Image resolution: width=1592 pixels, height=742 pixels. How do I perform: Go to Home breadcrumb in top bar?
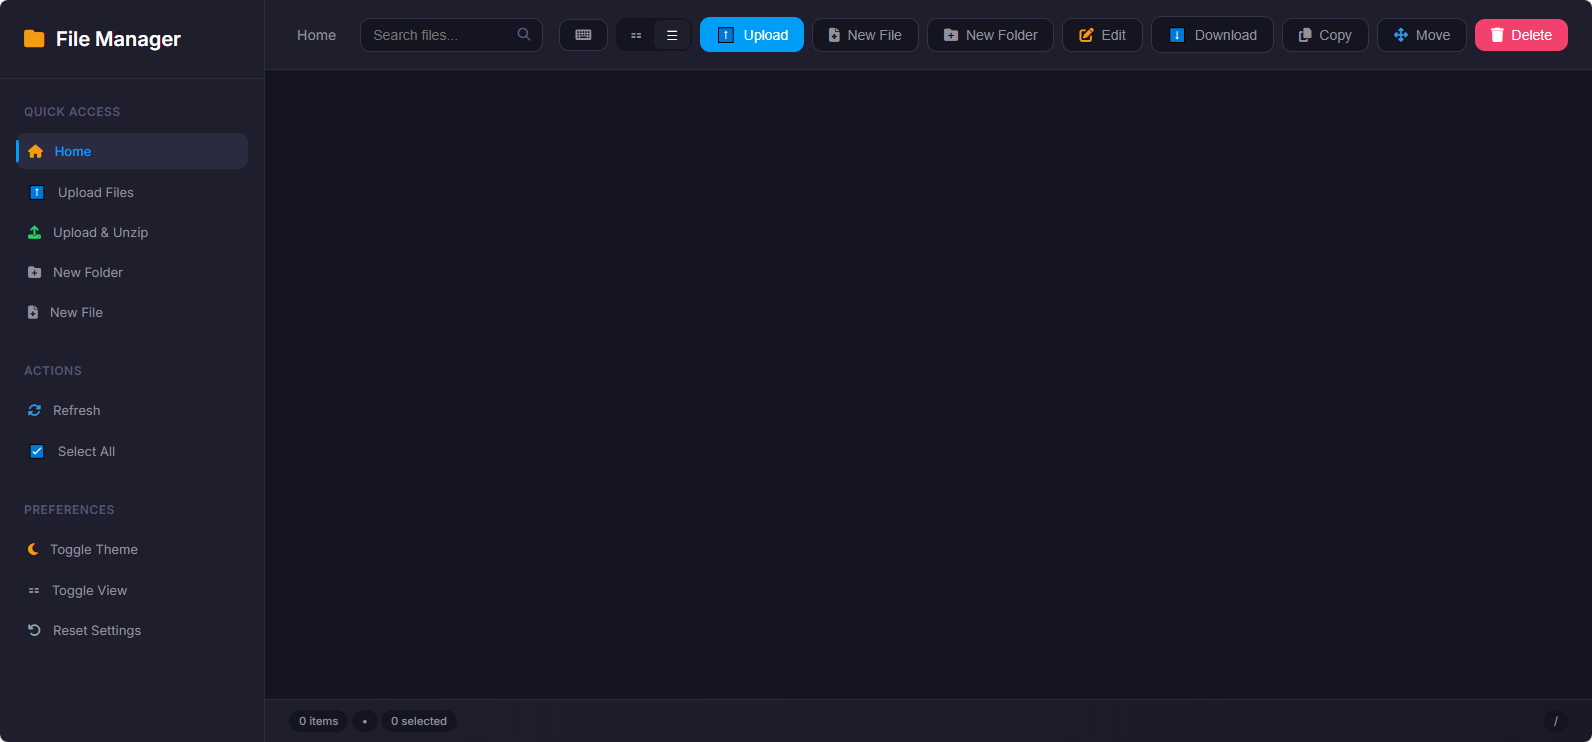tap(316, 35)
